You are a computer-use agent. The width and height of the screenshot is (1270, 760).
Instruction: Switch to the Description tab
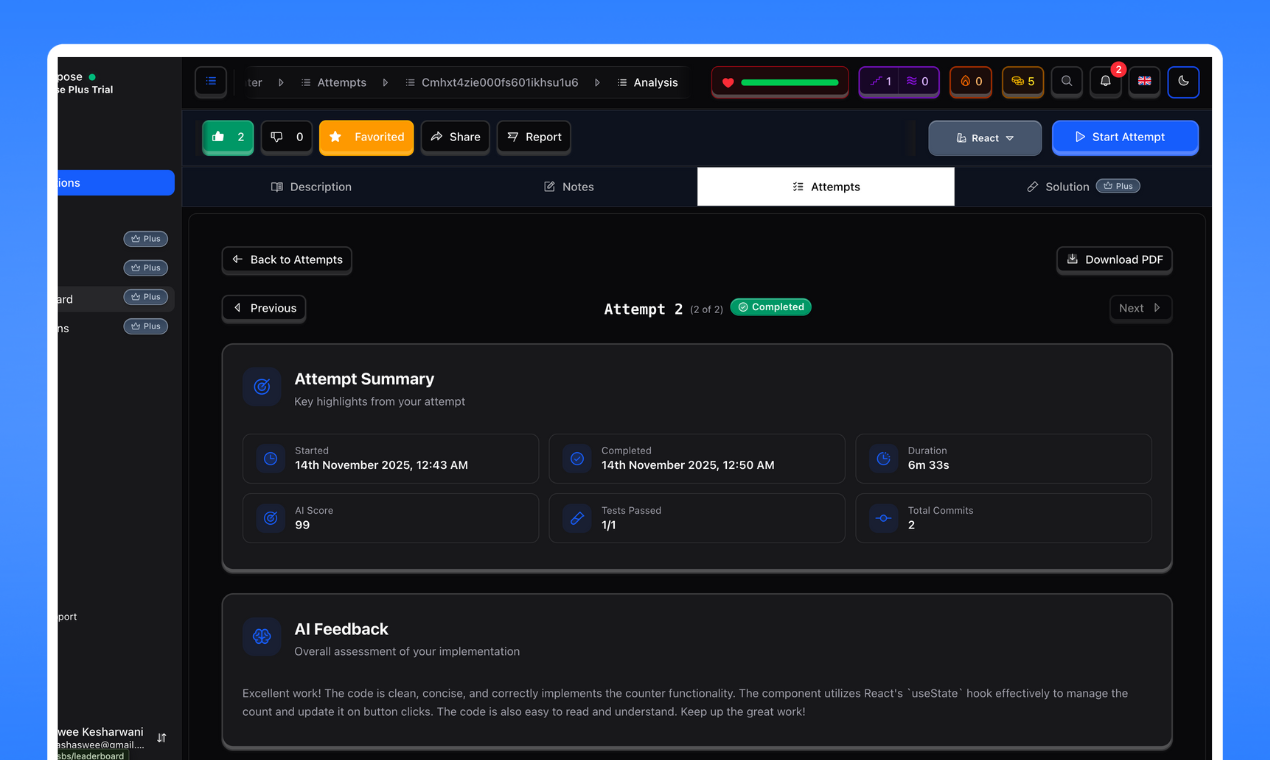click(311, 187)
